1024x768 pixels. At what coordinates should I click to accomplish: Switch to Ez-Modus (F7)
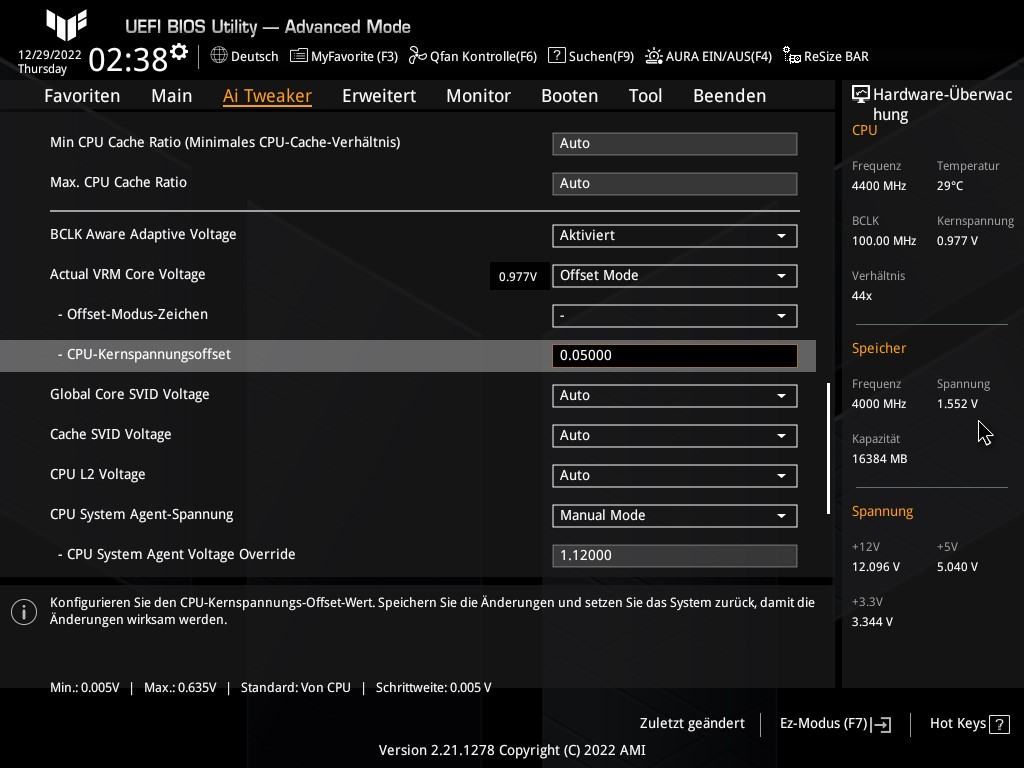[x=835, y=724]
